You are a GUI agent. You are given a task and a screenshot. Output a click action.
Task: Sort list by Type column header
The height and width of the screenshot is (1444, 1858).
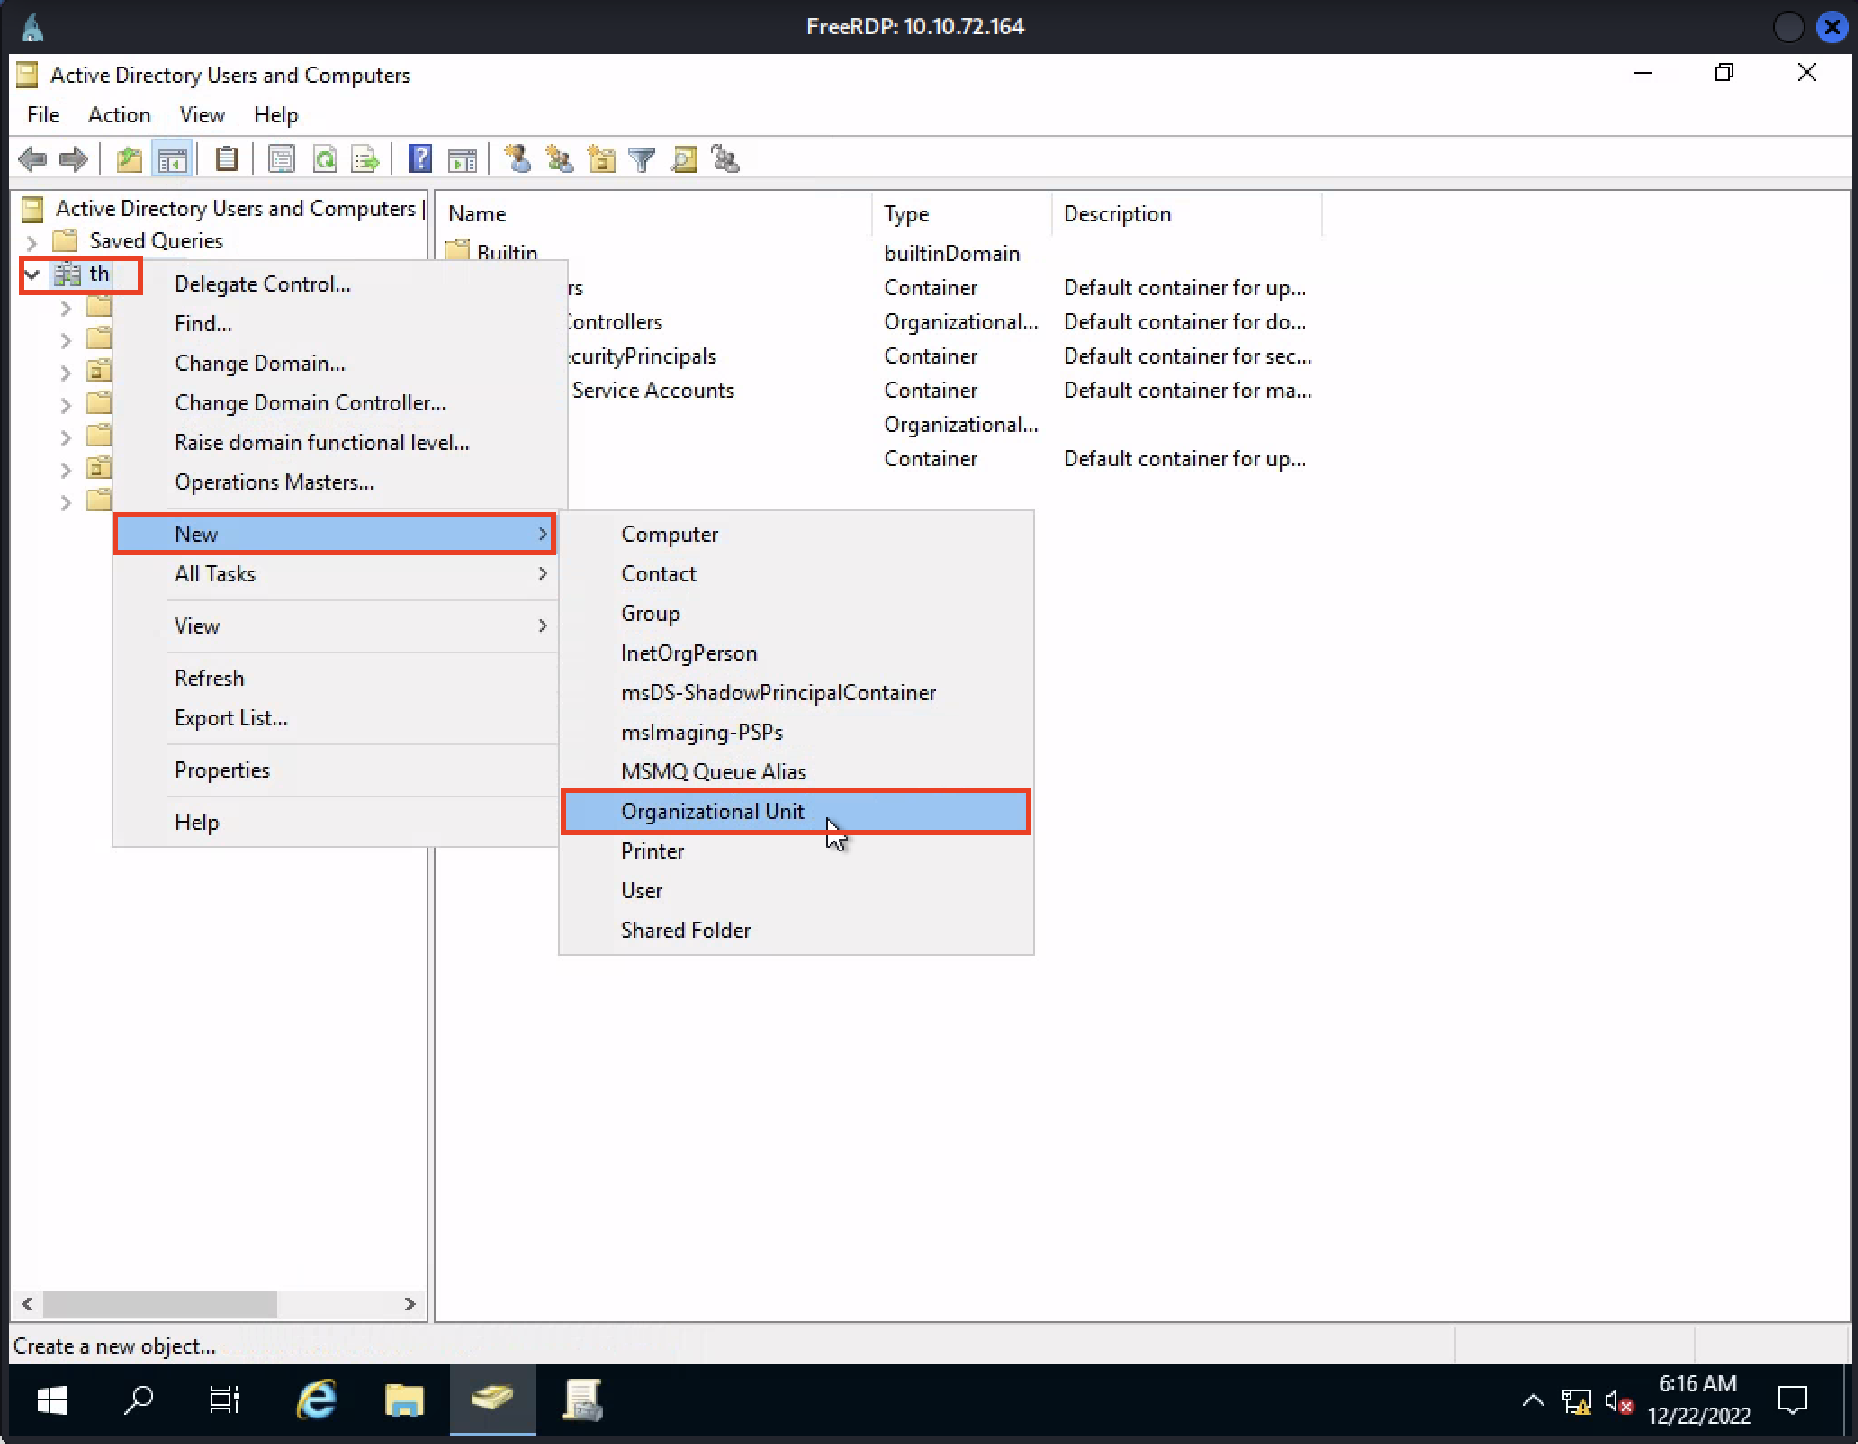961,214
